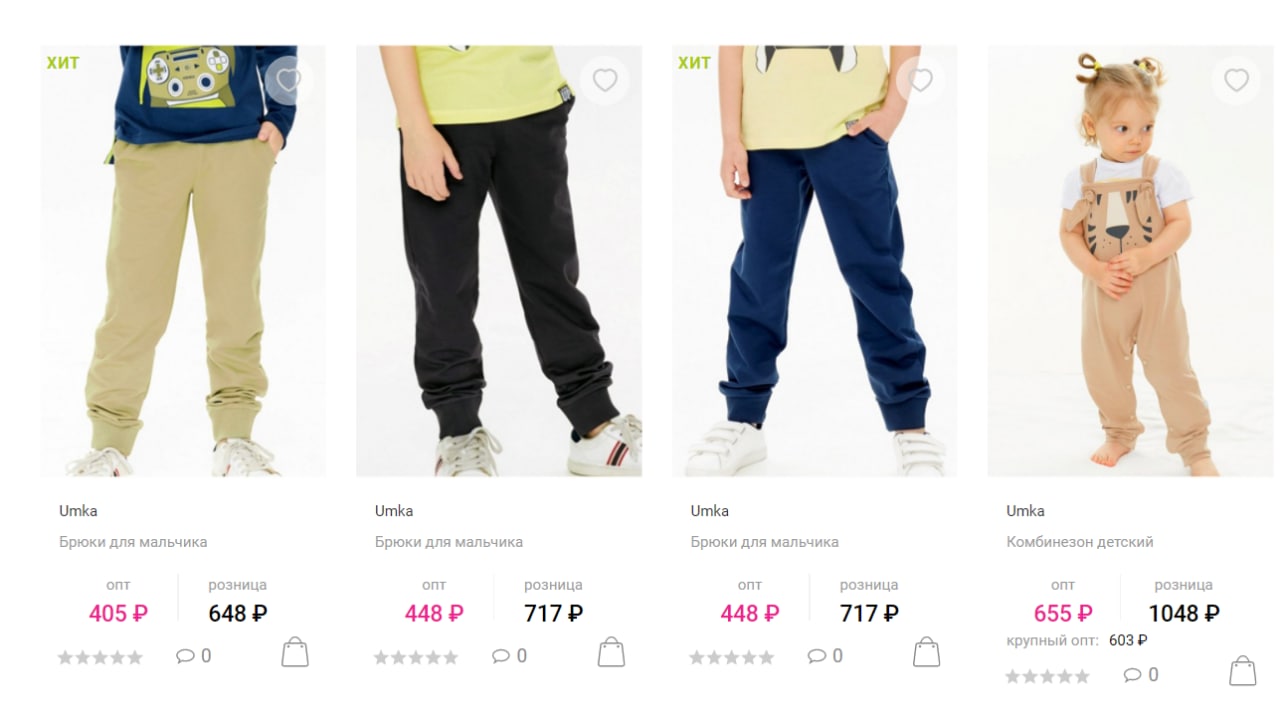Toggle heart on navy blue trousers
This screenshot has height=722, width=1280.
point(921,80)
